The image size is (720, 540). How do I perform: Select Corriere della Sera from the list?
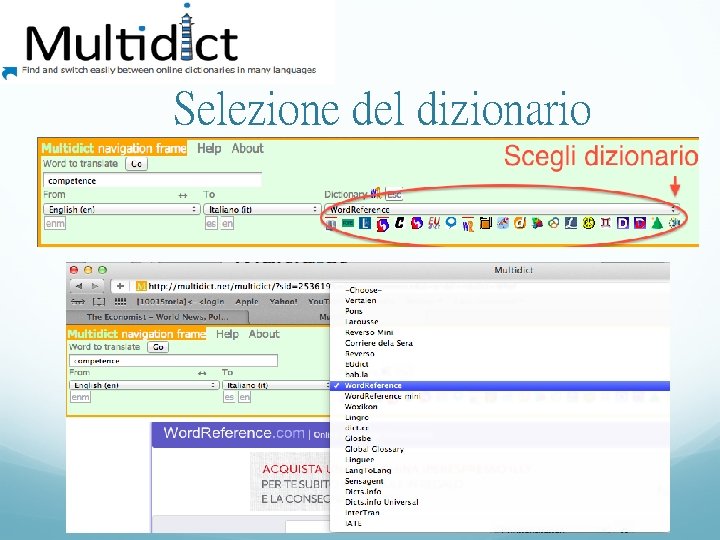379,343
